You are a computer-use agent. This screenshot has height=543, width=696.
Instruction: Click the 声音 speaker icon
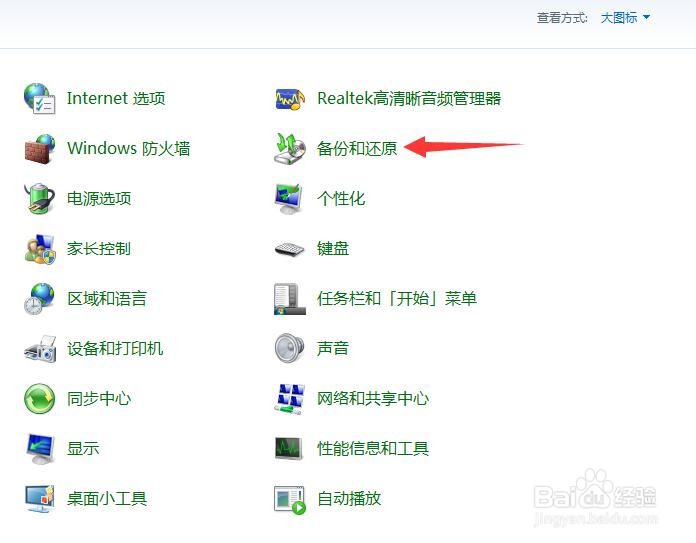289,349
